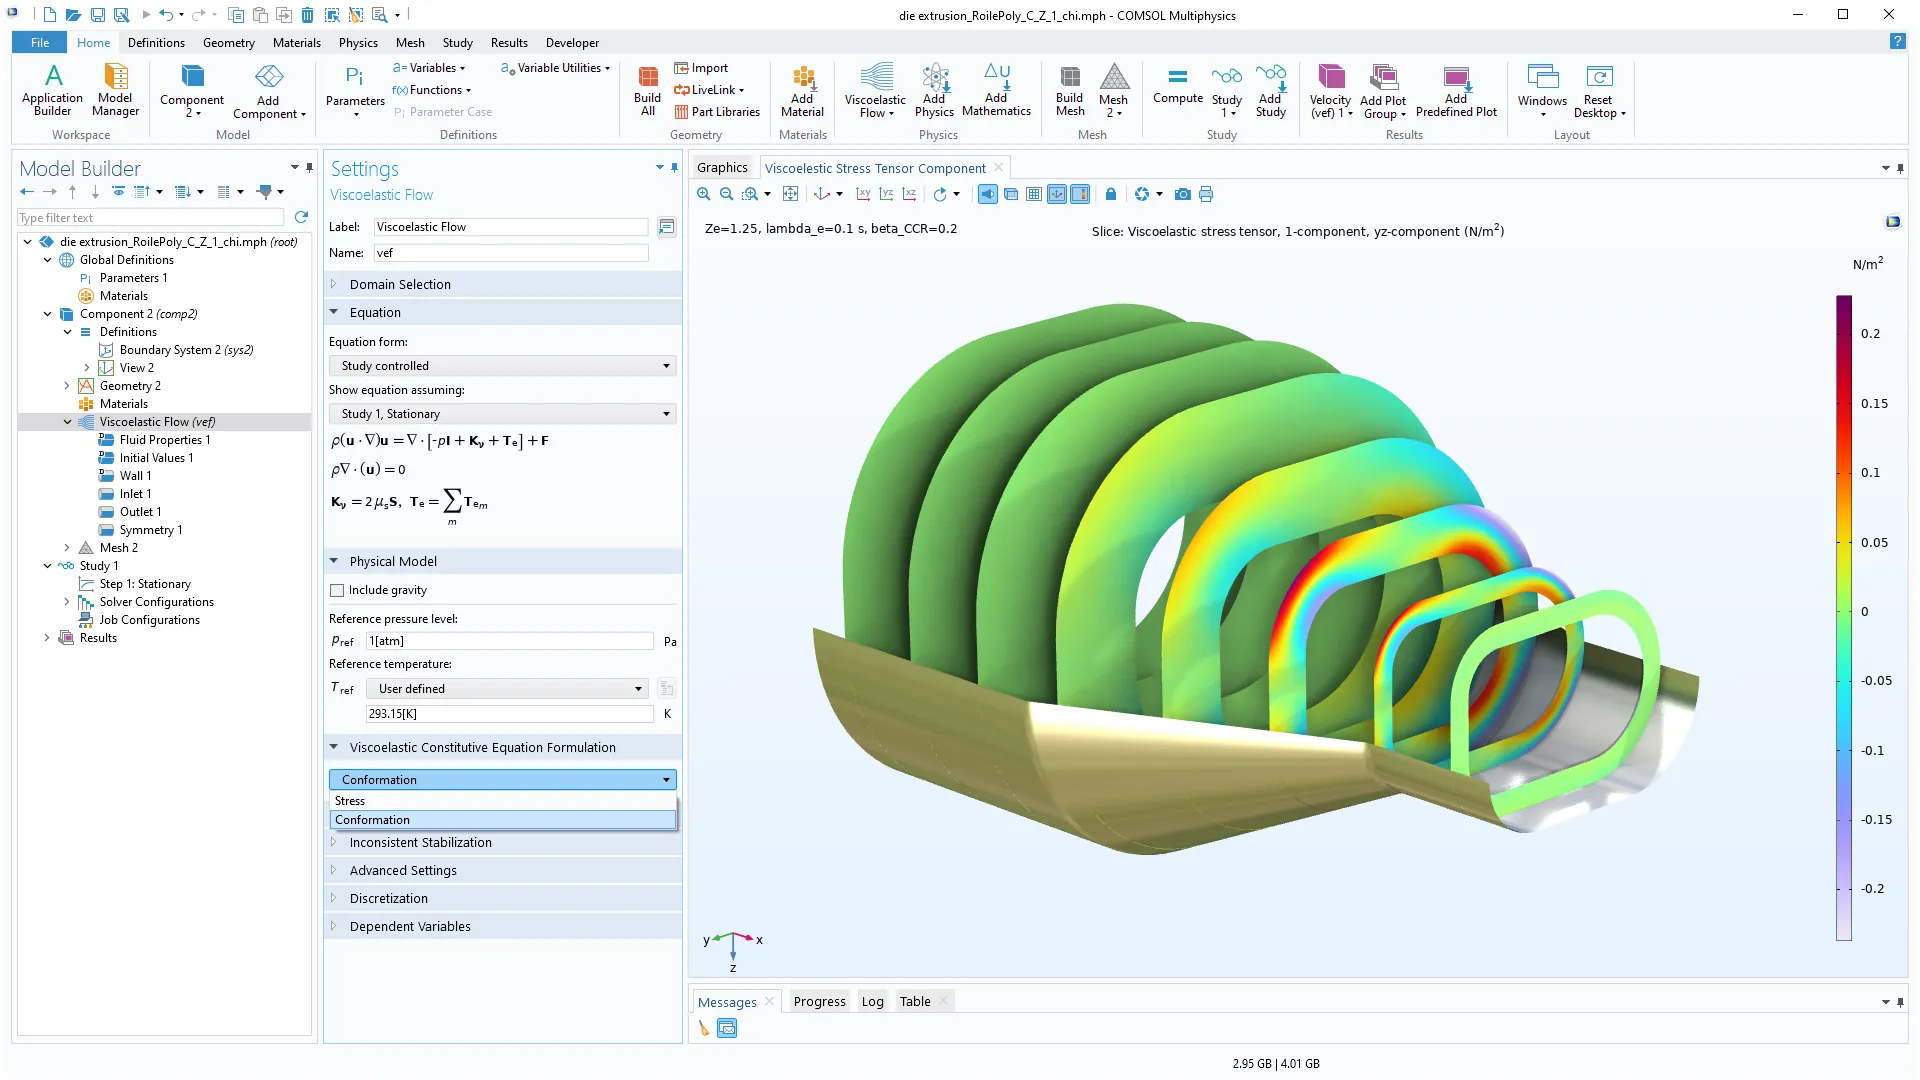
Task: Select Stress from the formulation list
Action: [x=350, y=801]
